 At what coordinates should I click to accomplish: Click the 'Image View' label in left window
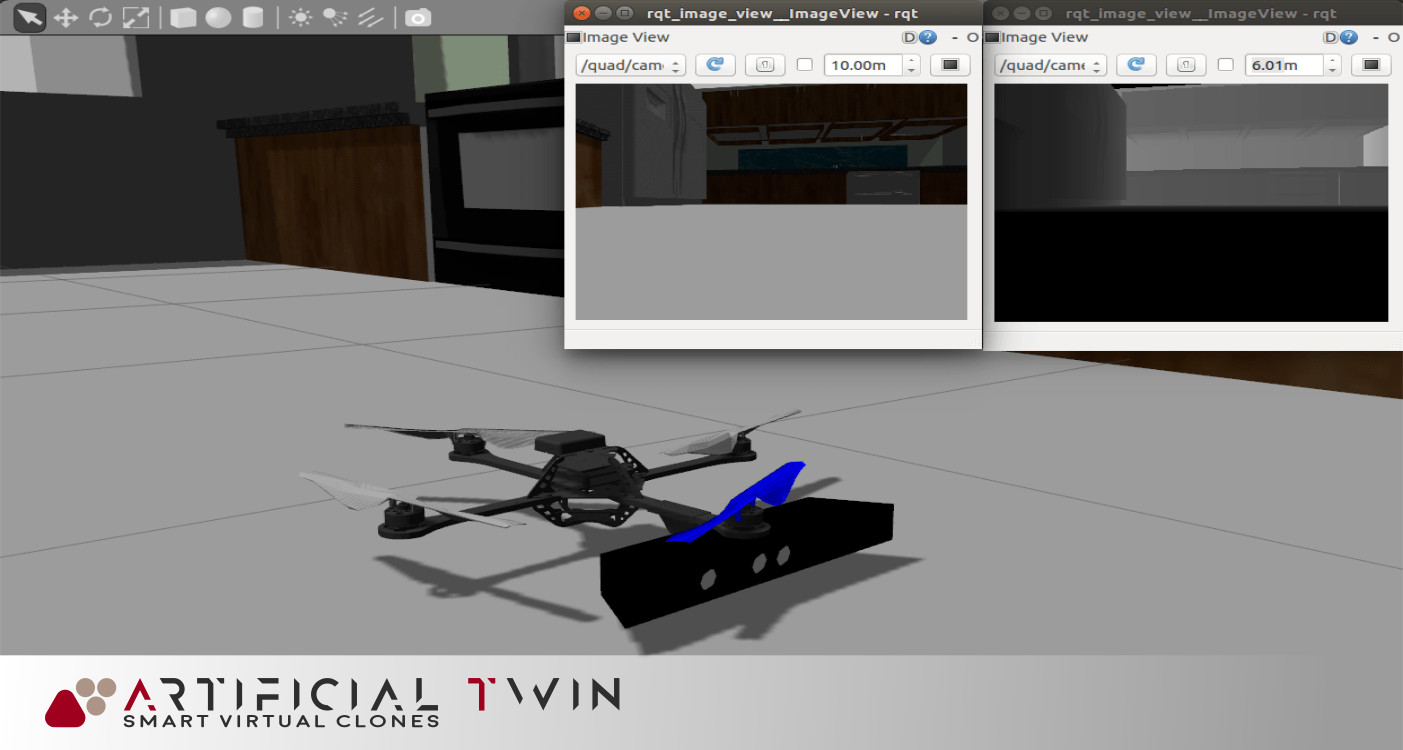tap(626, 37)
